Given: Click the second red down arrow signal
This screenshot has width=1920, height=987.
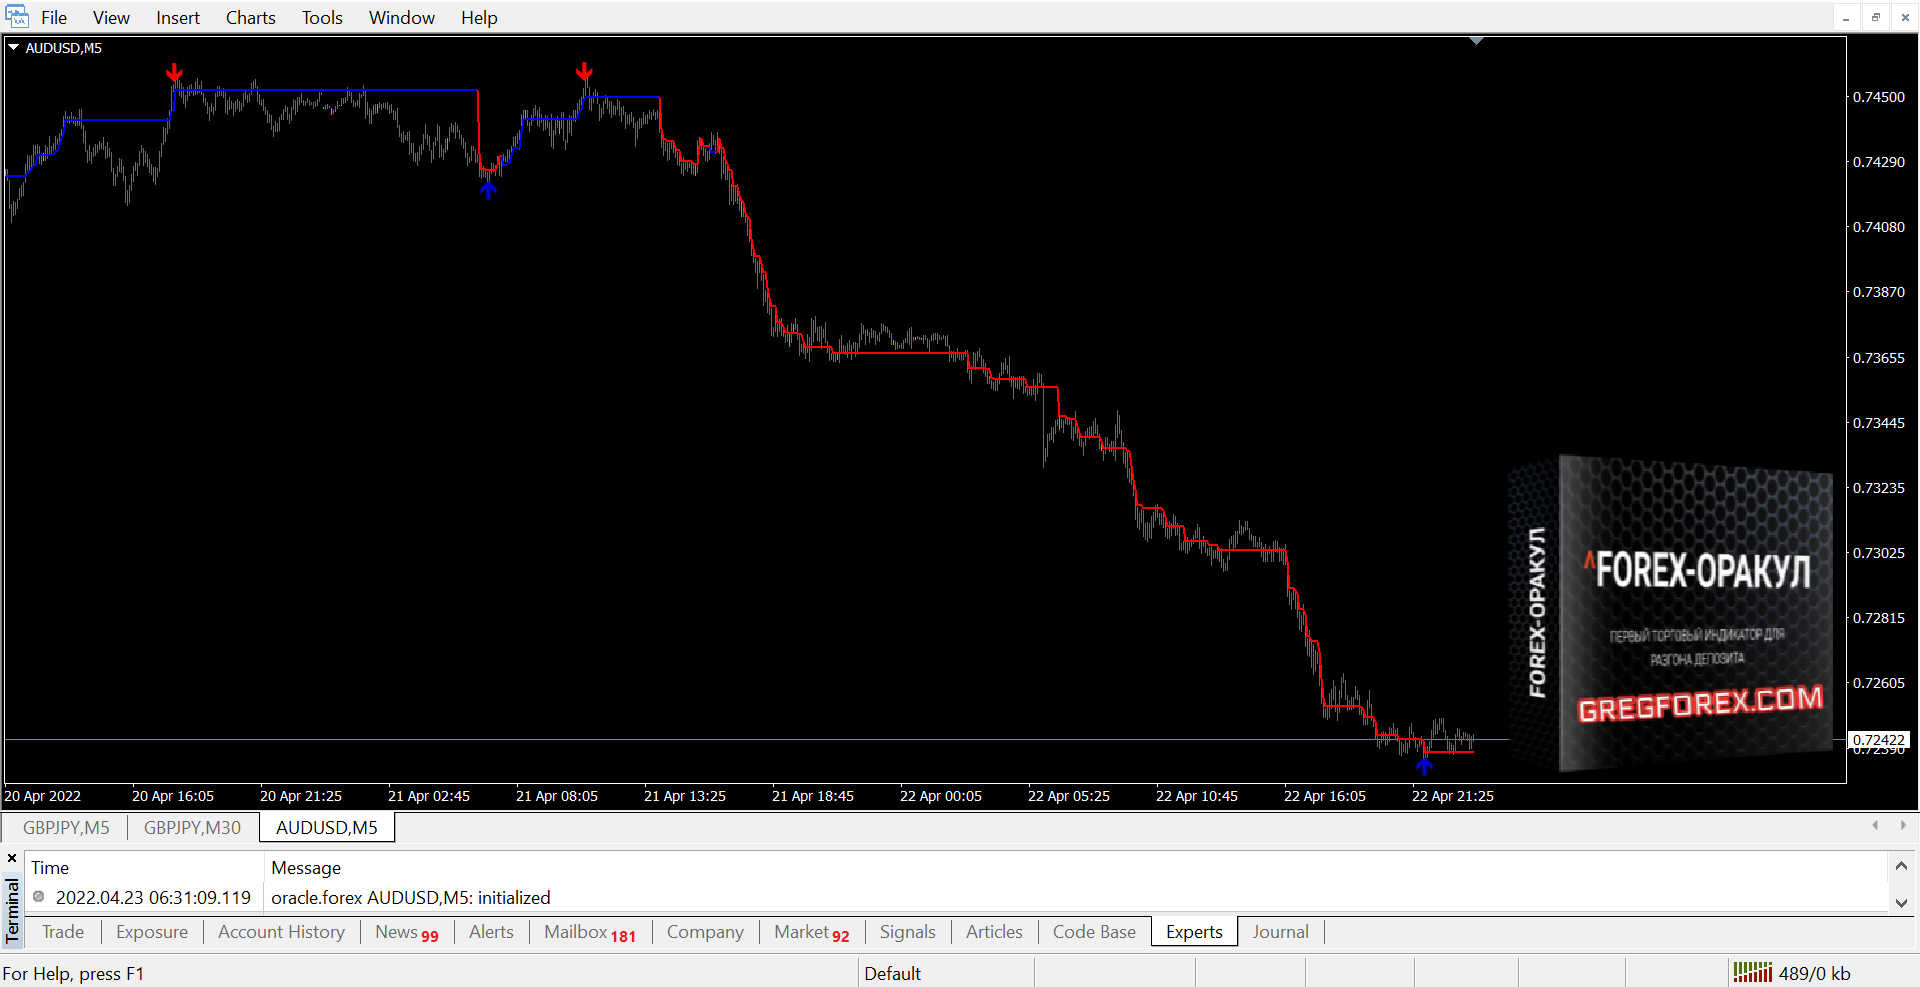Looking at the screenshot, I should coord(584,72).
